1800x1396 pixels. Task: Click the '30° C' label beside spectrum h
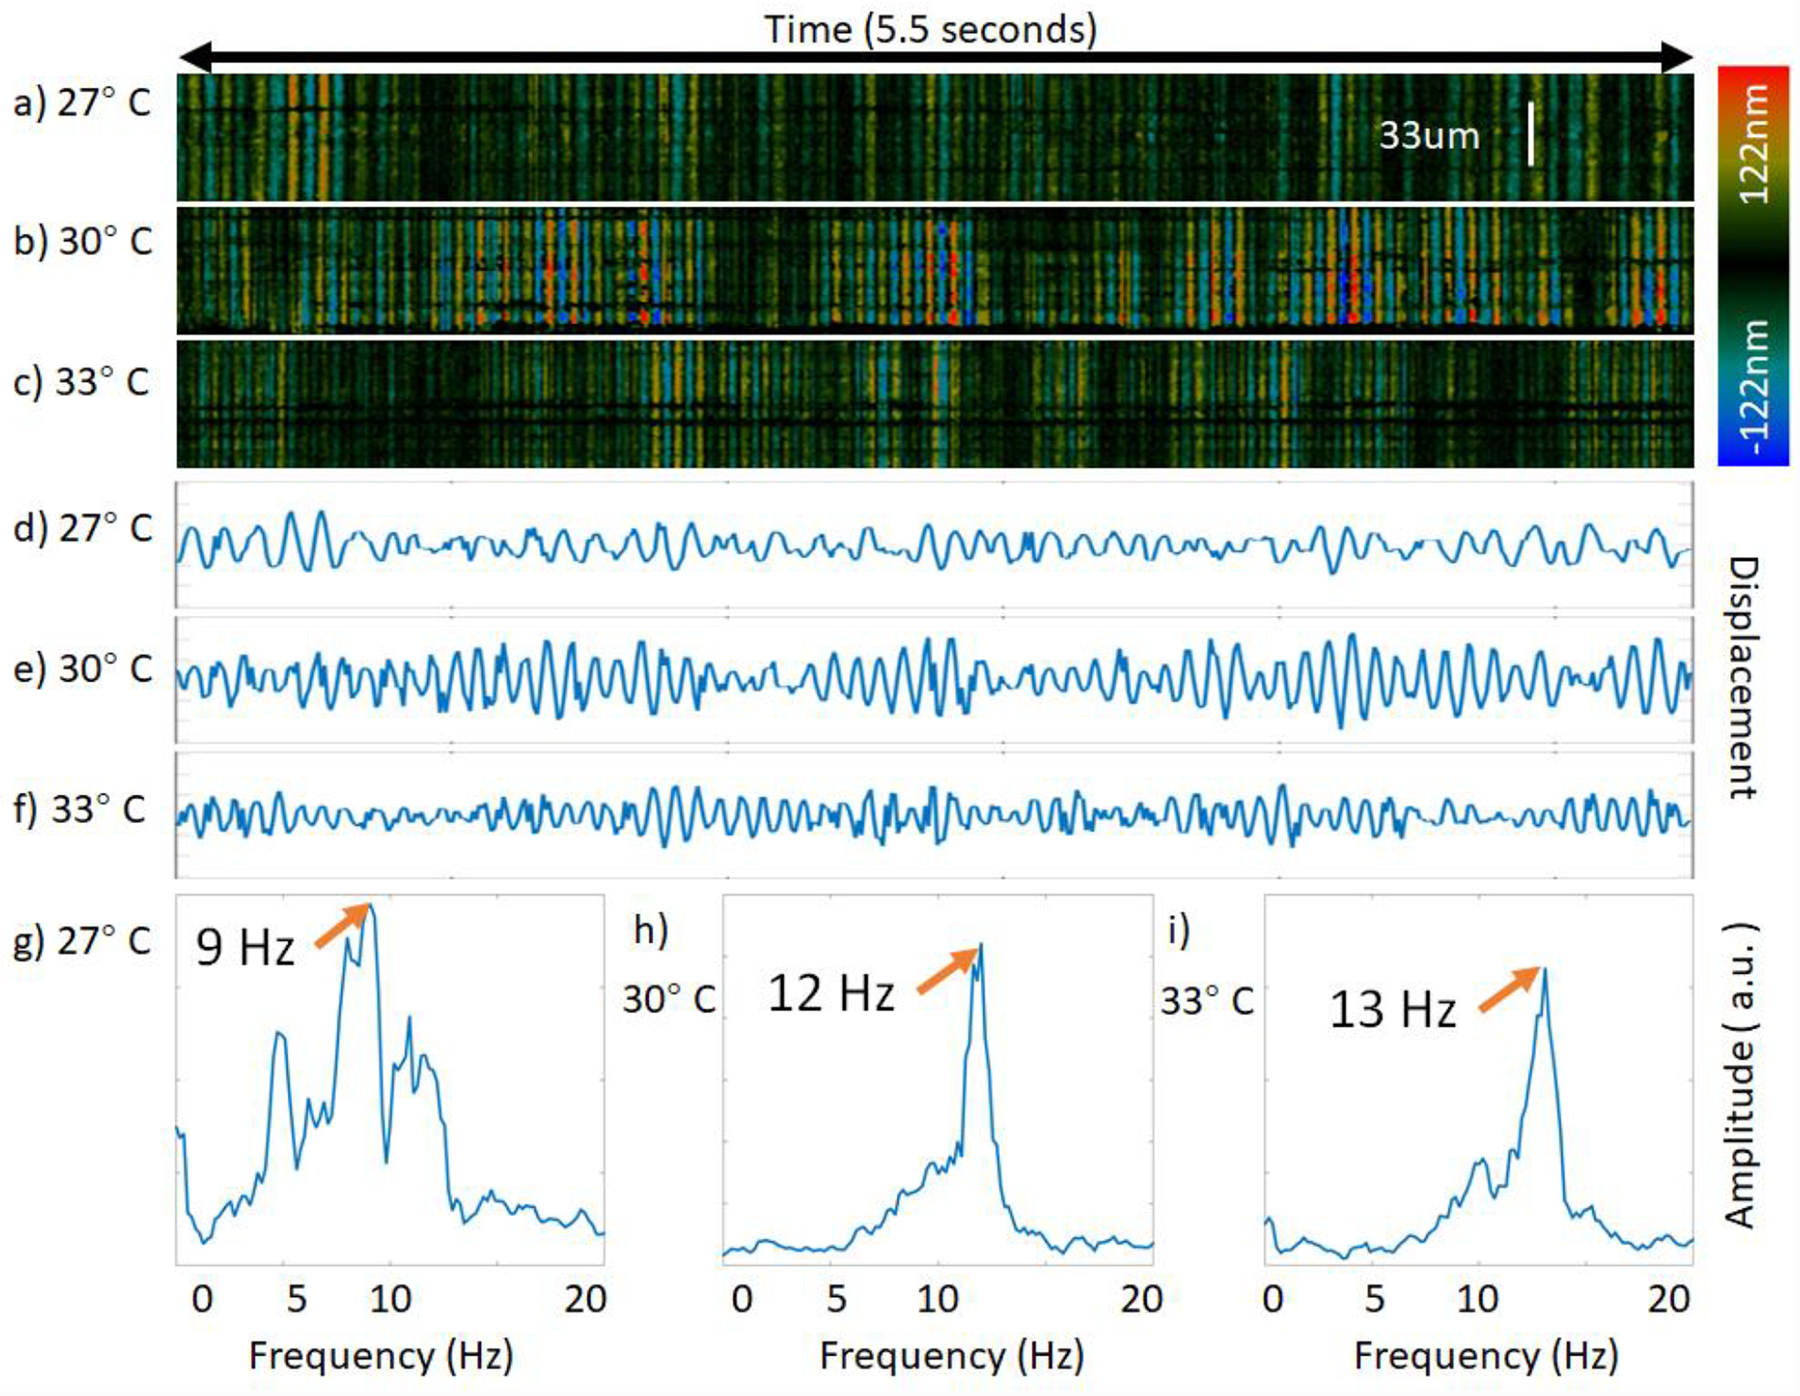click(669, 999)
